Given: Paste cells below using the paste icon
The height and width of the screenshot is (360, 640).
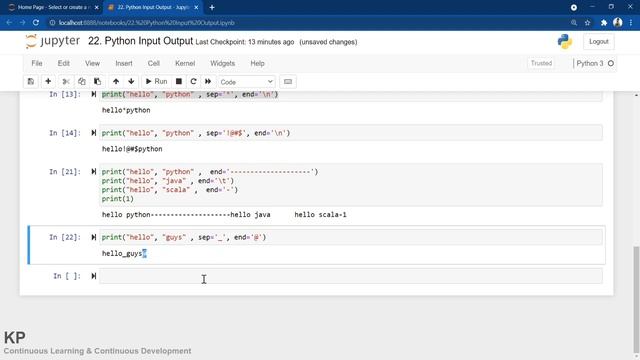Looking at the screenshot, I should click(x=97, y=82).
